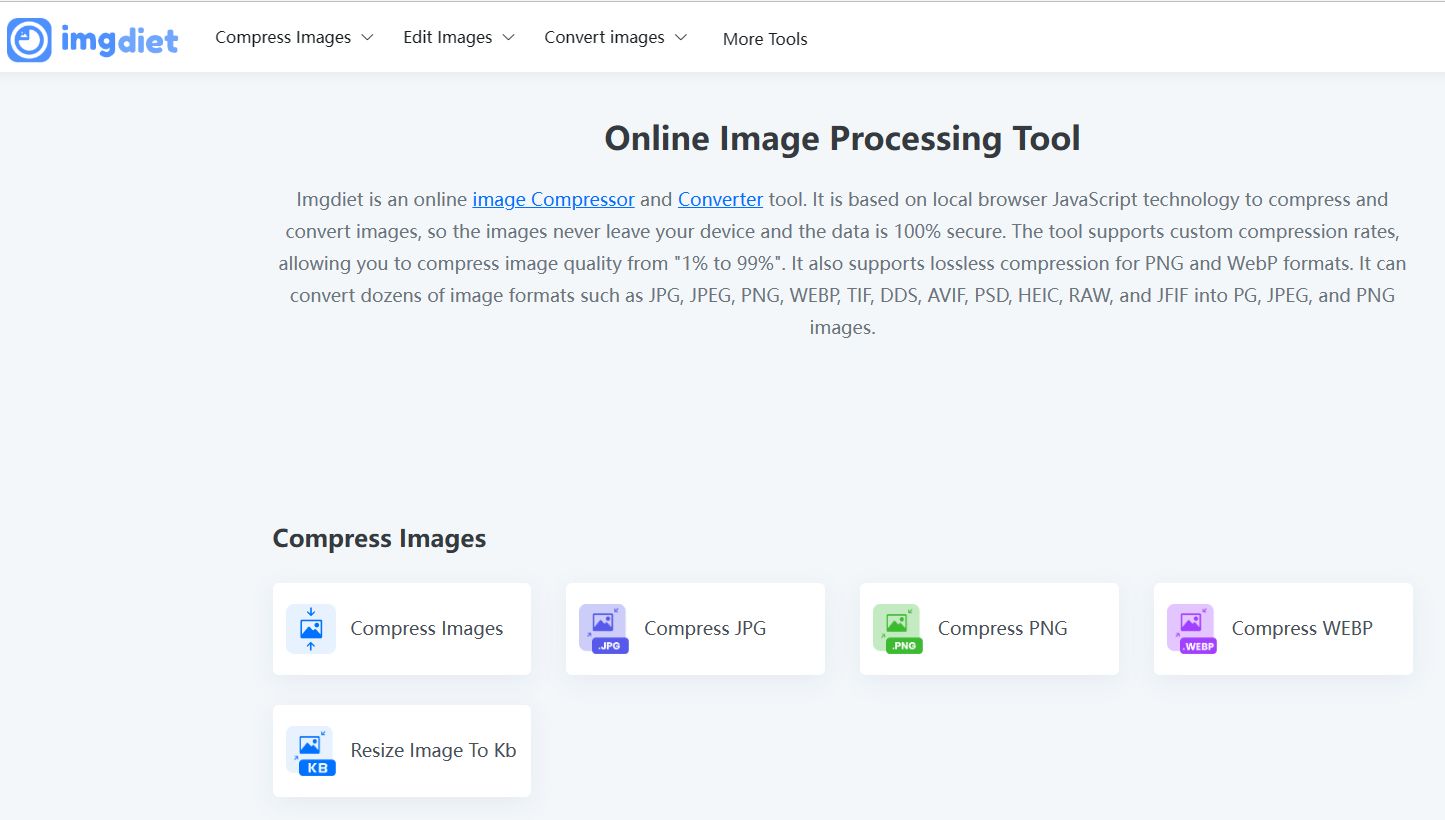Click the imgdiet brand name text
The image size is (1445, 820).
click(x=119, y=40)
